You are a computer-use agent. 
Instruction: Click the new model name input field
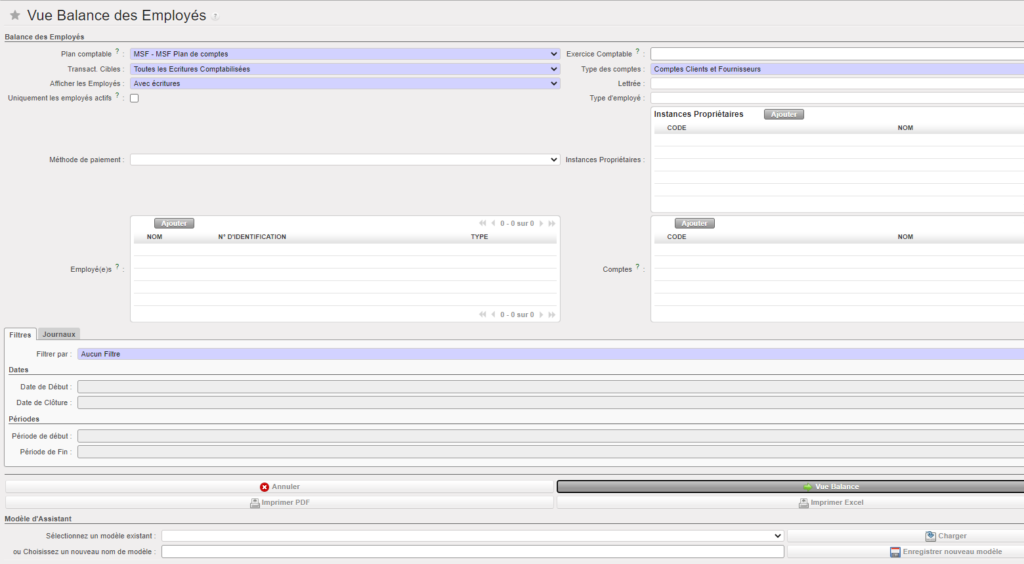point(472,552)
